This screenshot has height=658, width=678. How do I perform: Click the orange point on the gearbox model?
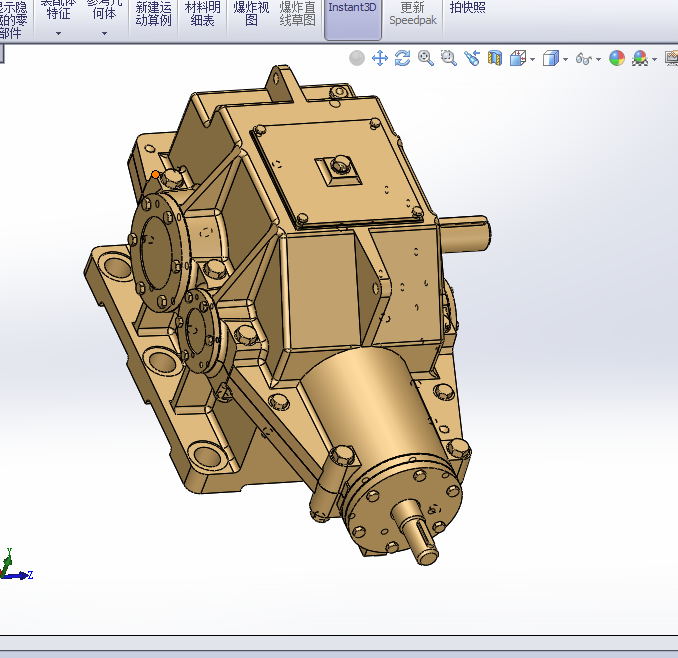(155, 175)
